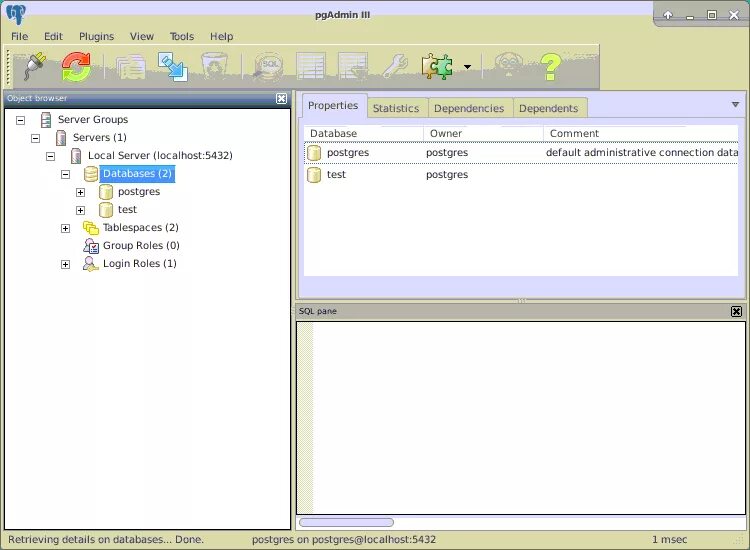The height and width of the screenshot is (550, 750).
Task: Click the Plugins puzzle piece icon
Action: [437, 66]
